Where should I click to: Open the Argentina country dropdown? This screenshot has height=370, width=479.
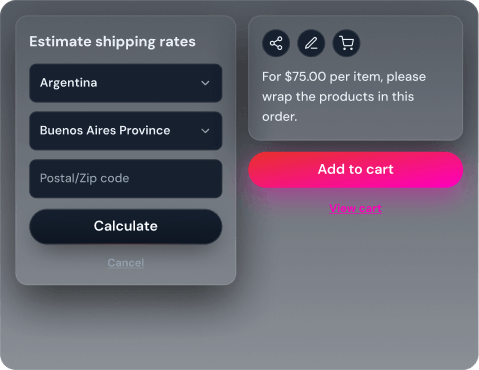click(x=126, y=83)
